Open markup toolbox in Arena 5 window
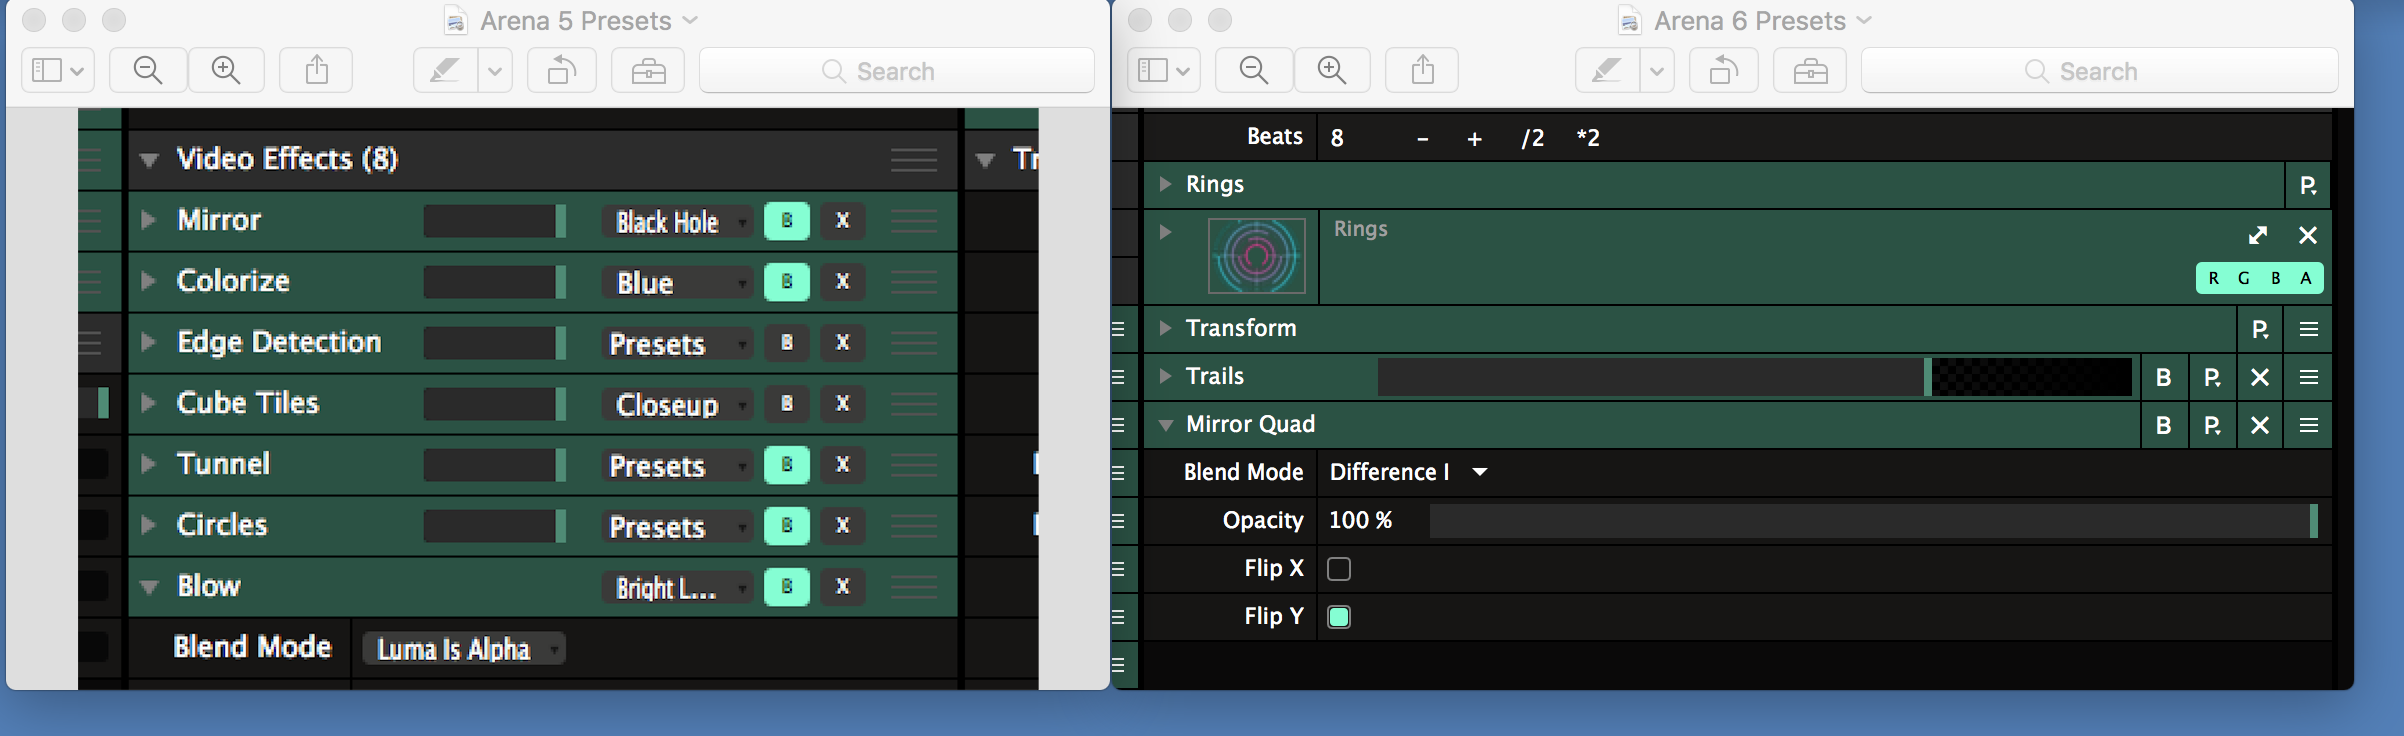 tap(648, 70)
